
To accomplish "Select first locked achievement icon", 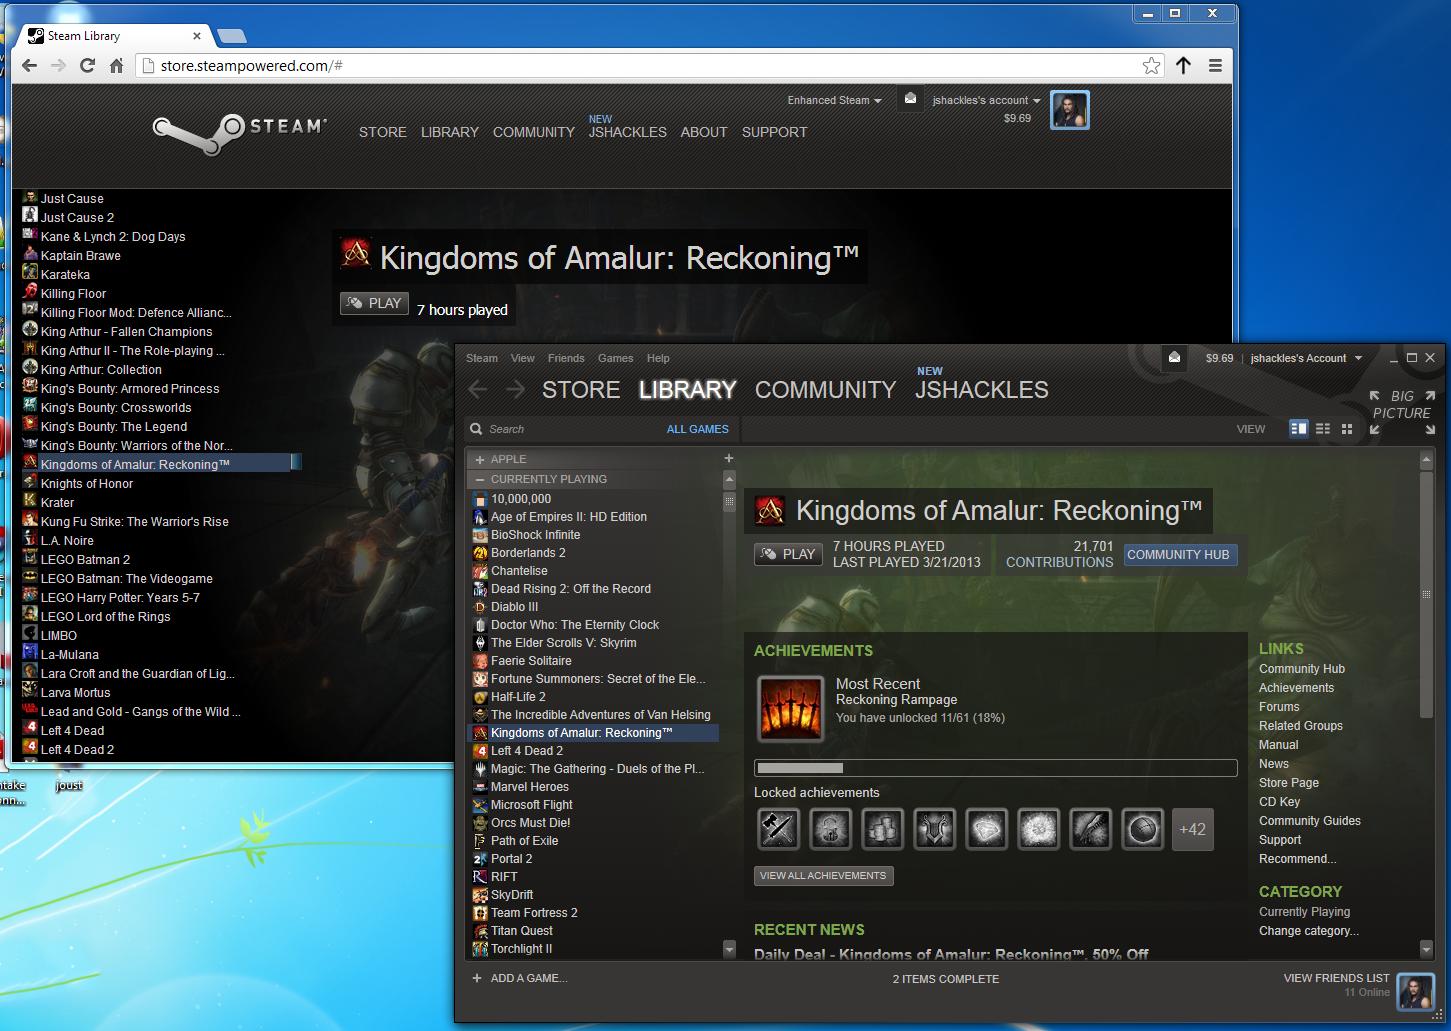I will (x=779, y=829).
